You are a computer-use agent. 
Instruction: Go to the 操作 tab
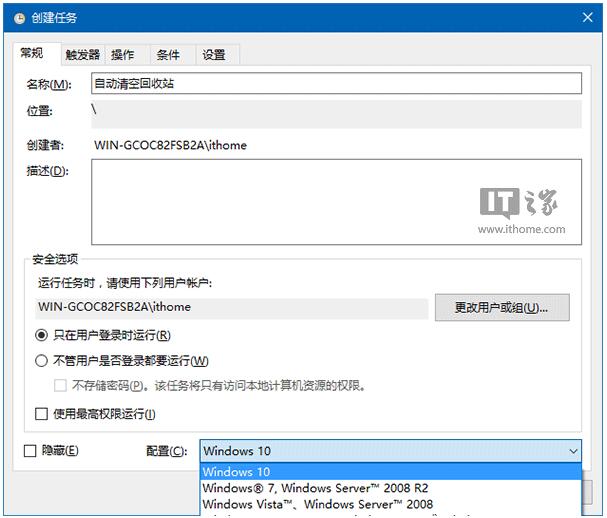pyautogui.click(x=123, y=55)
